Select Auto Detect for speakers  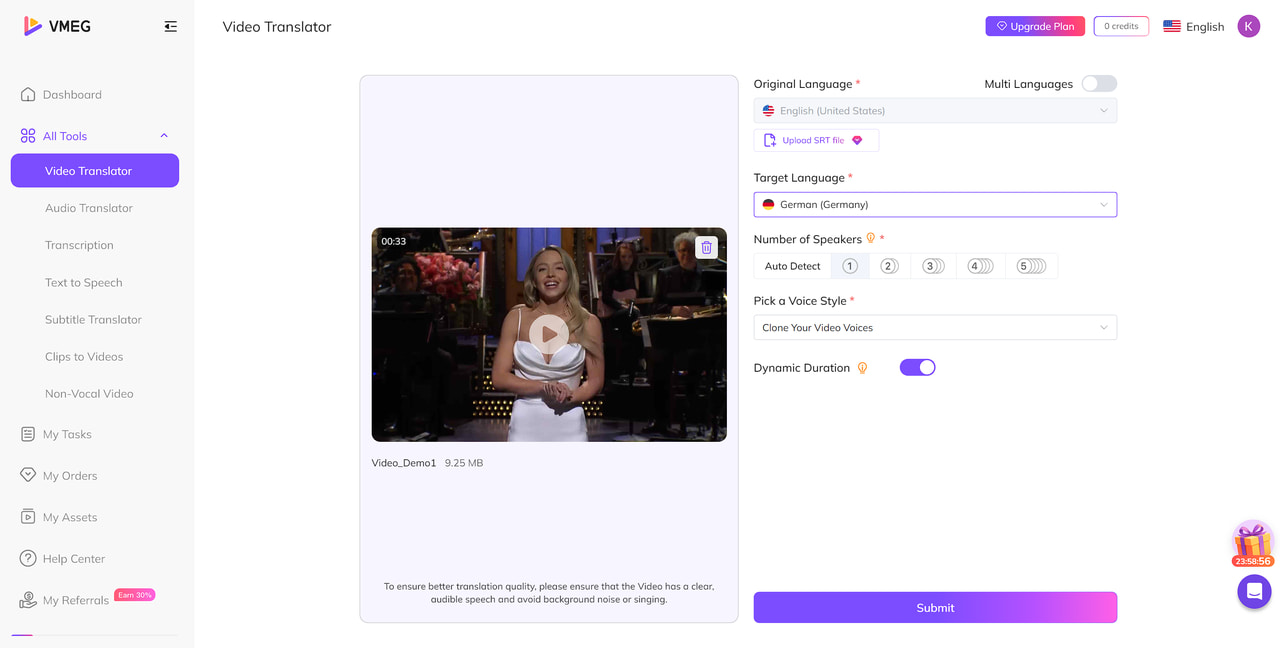tap(793, 266)
